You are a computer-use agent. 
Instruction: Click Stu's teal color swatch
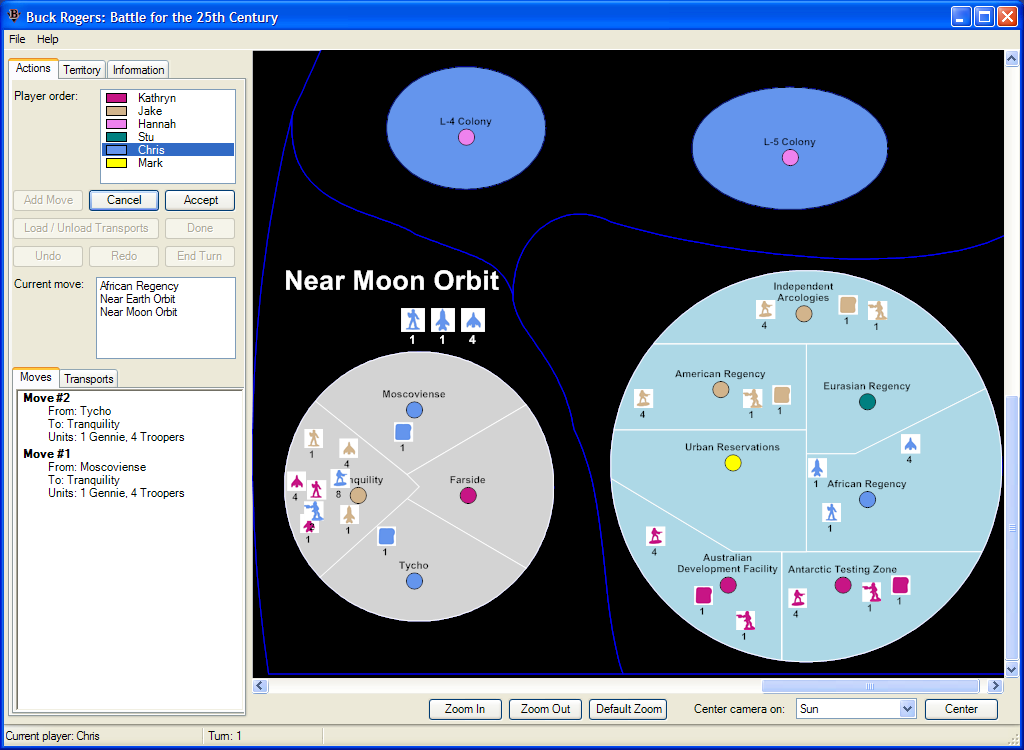[116, 137]
